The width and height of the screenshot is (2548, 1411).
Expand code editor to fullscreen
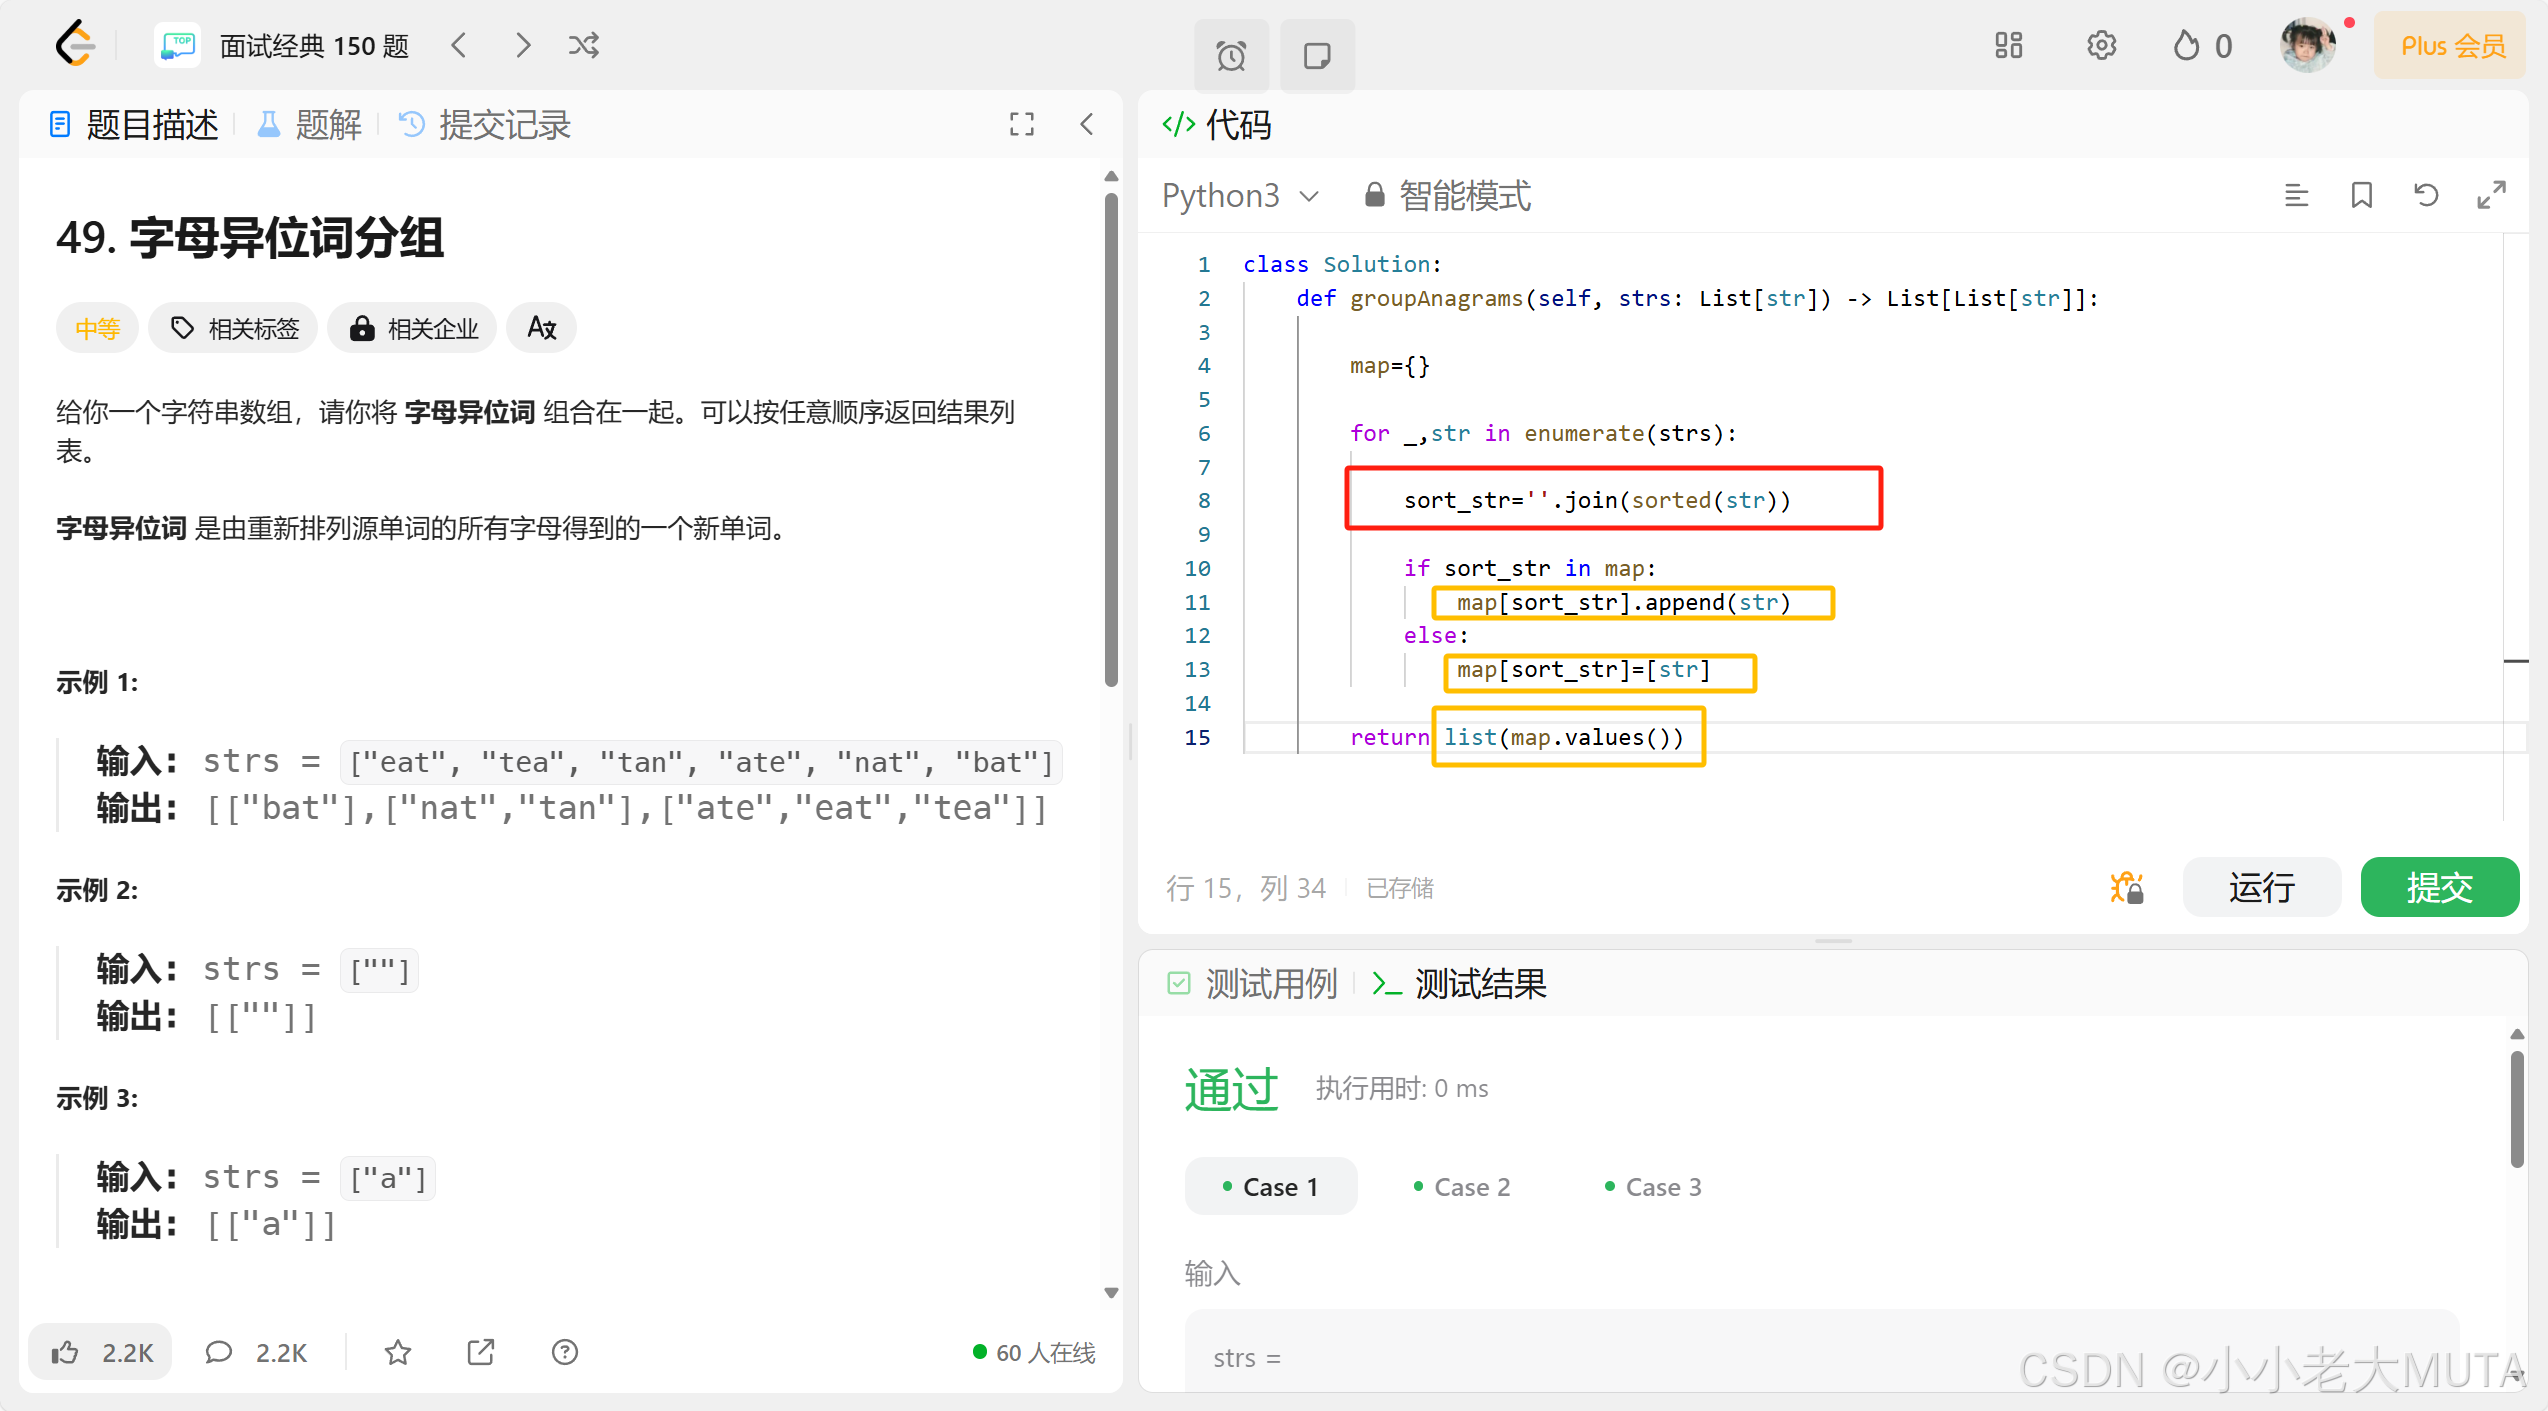[2491, 195]
